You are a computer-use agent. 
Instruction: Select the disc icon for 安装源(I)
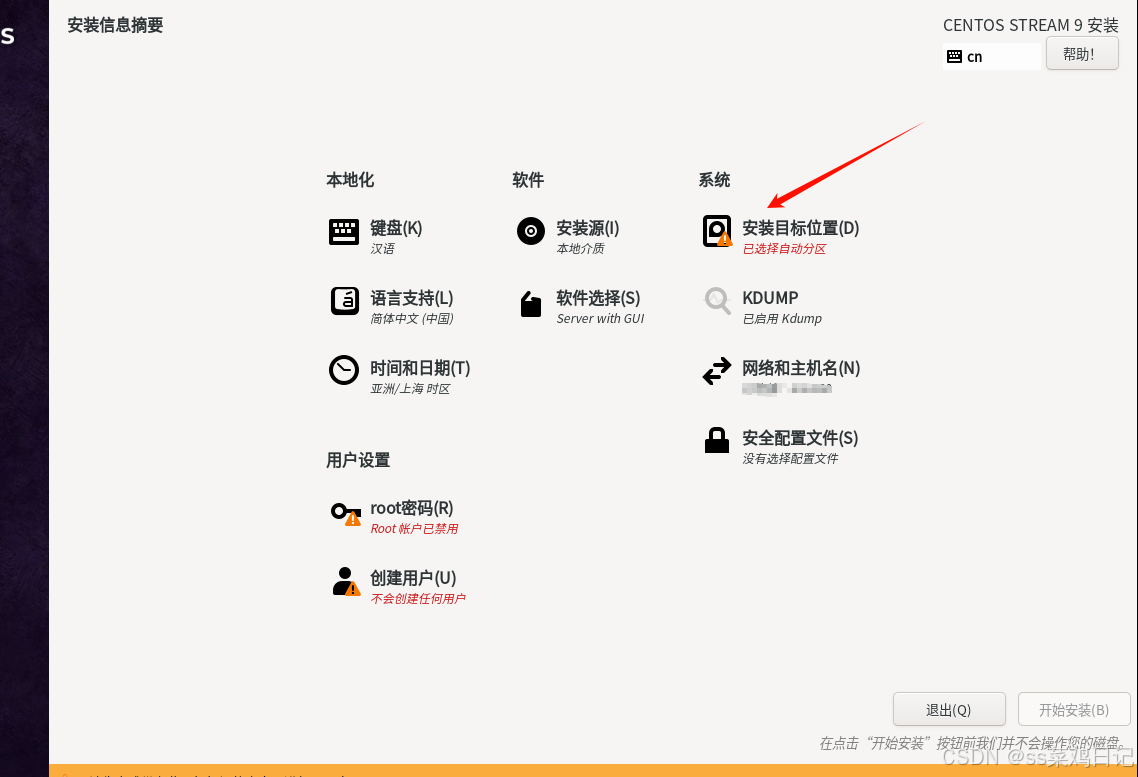coord(531,231)
